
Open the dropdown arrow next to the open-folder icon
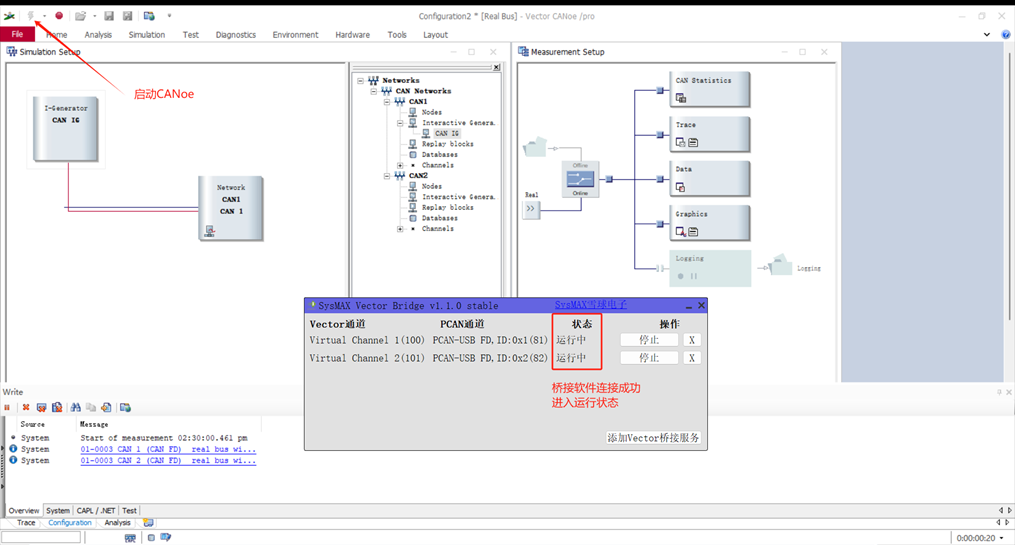(x=93, y=16)
